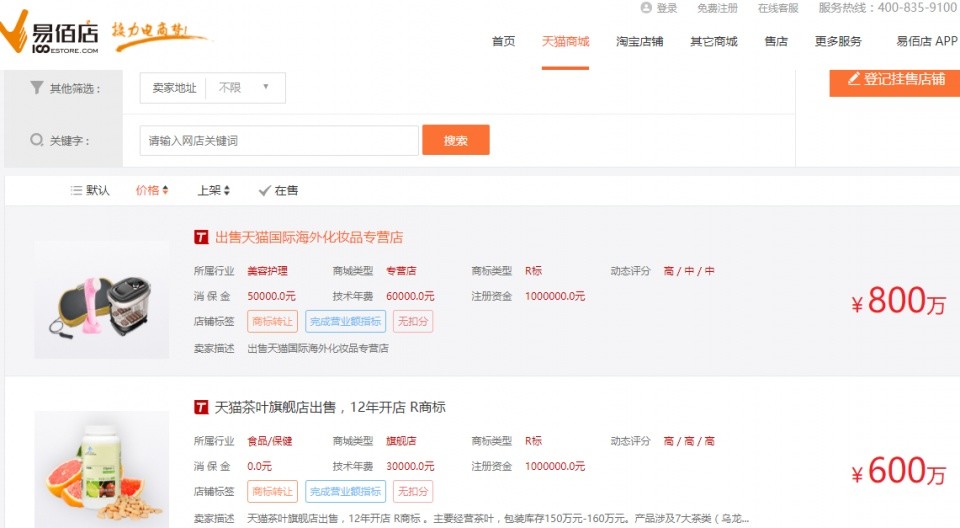The height and width of the screenshot is (528, 960).
Task: Click tea listing seller description text
Action: point(498,518)
